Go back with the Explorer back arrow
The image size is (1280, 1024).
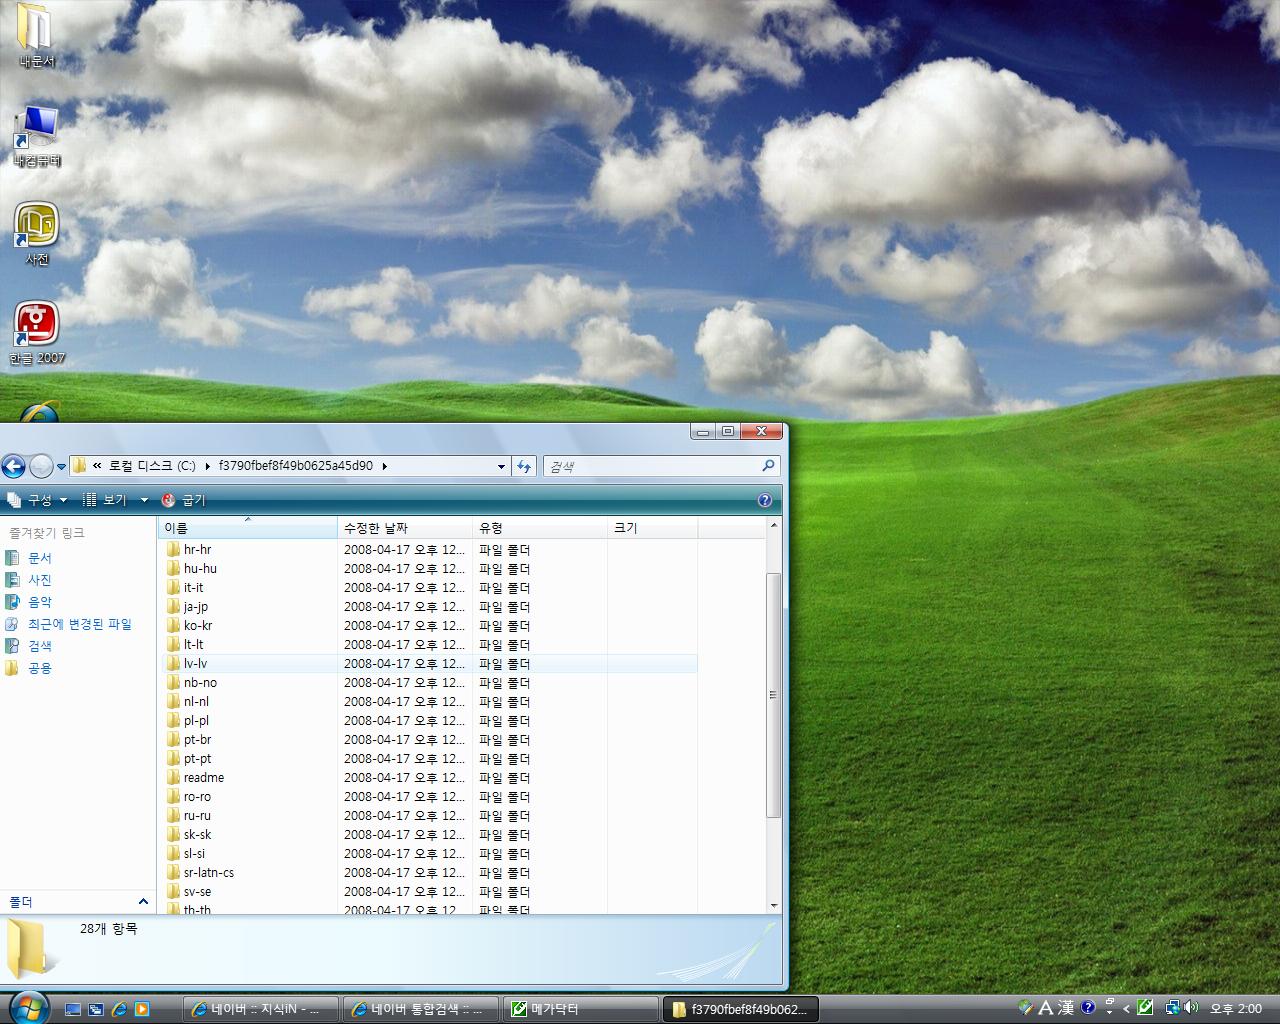(14, 466)
